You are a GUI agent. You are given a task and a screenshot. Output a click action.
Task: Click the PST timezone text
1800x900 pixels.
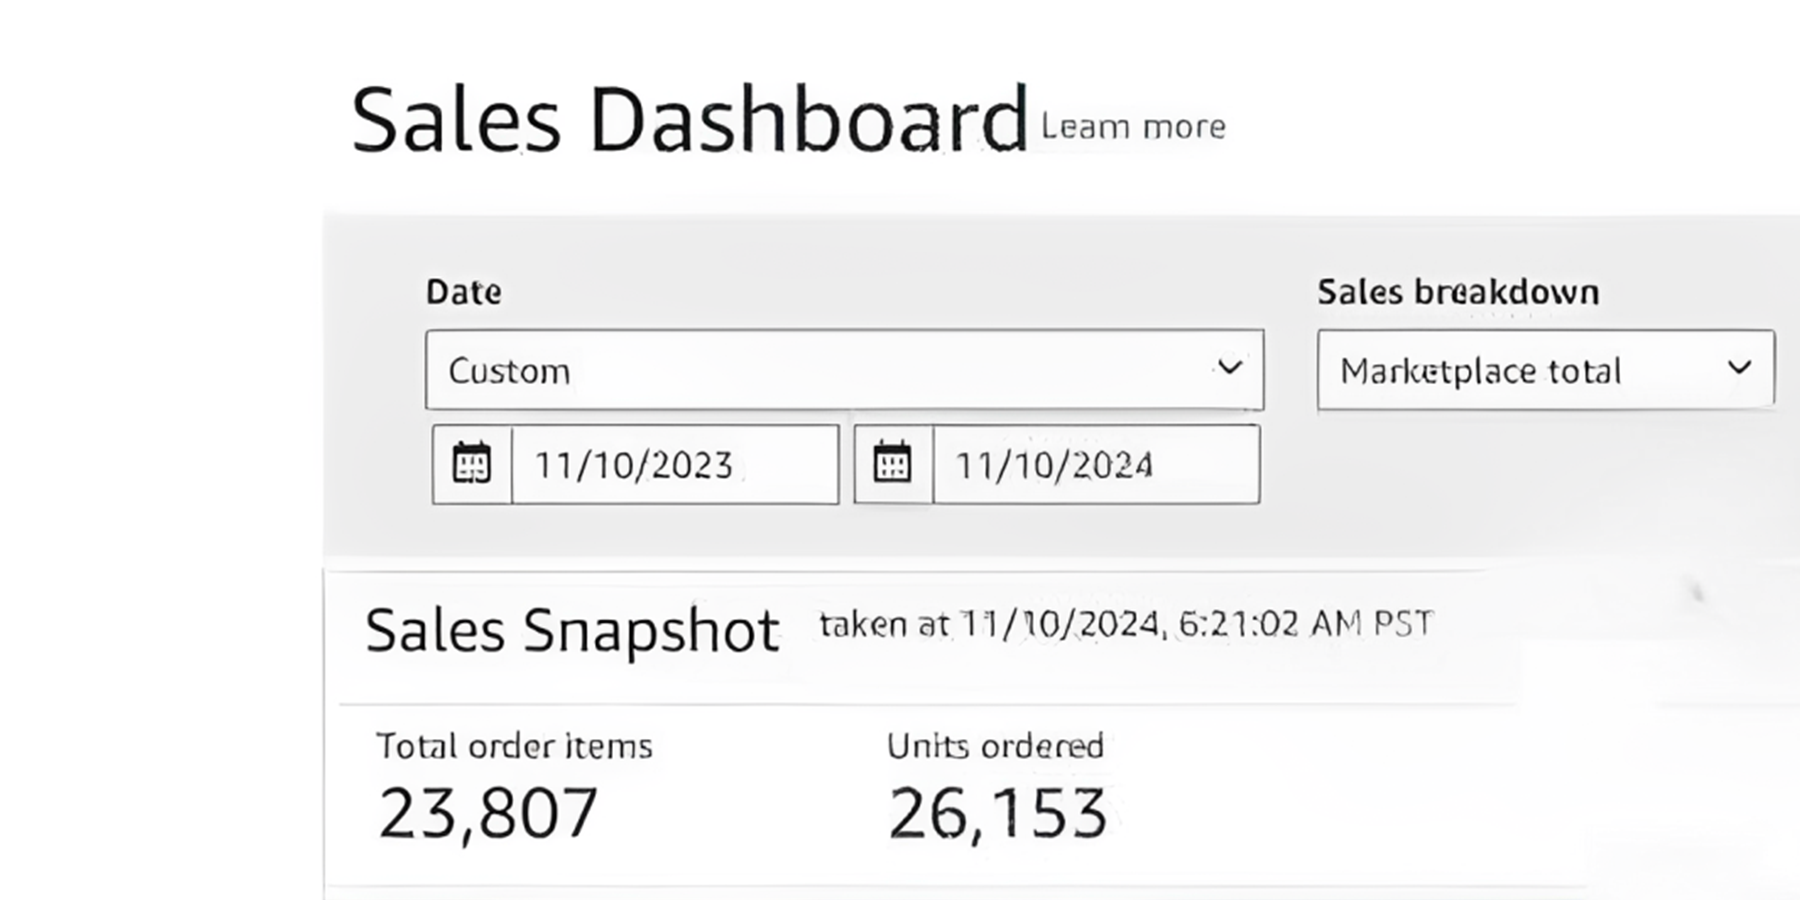tap(1403, 624)
